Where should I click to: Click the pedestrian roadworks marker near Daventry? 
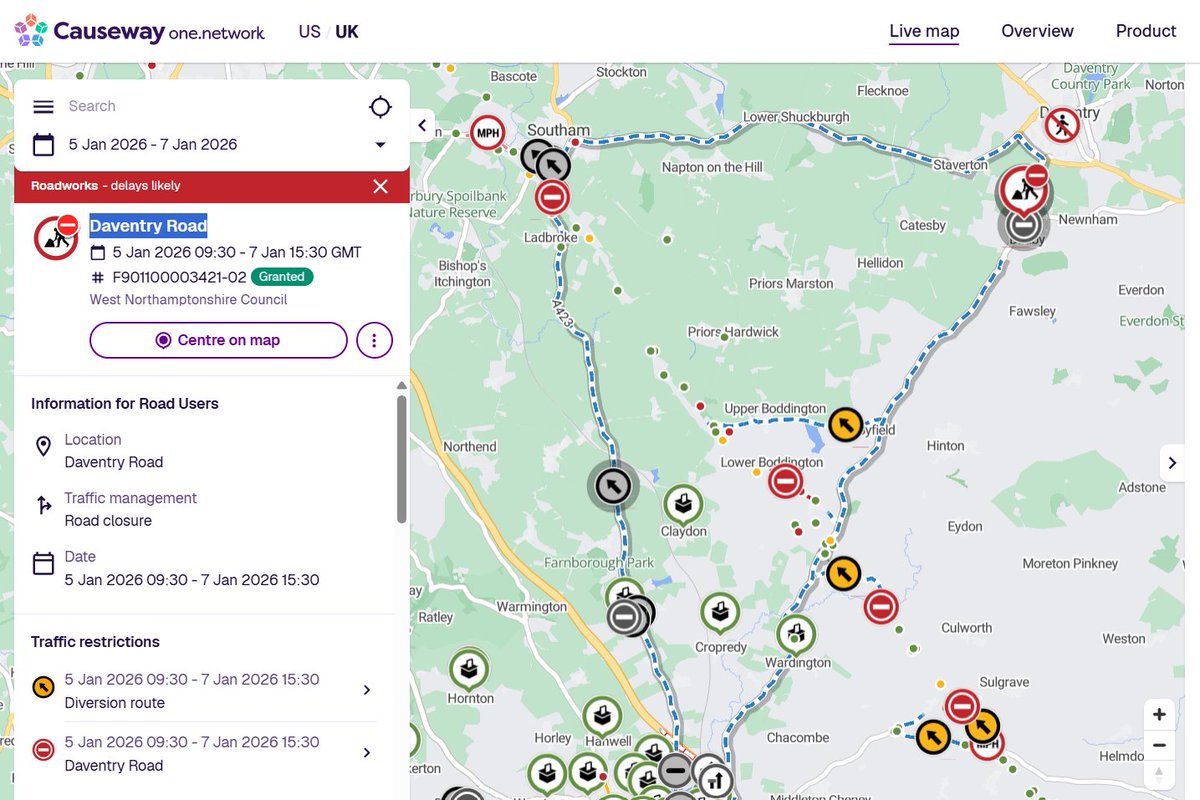click(1062, 124)
